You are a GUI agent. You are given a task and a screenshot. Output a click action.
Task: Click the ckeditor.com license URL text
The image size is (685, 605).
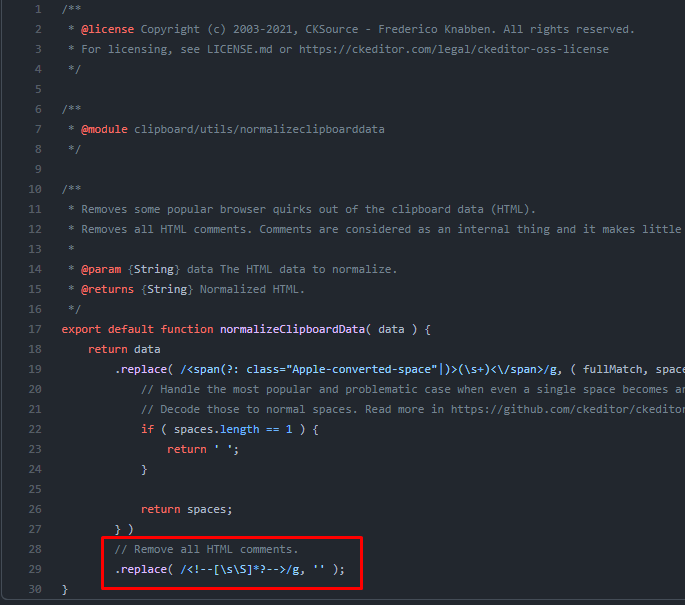[x=453, y=49]
